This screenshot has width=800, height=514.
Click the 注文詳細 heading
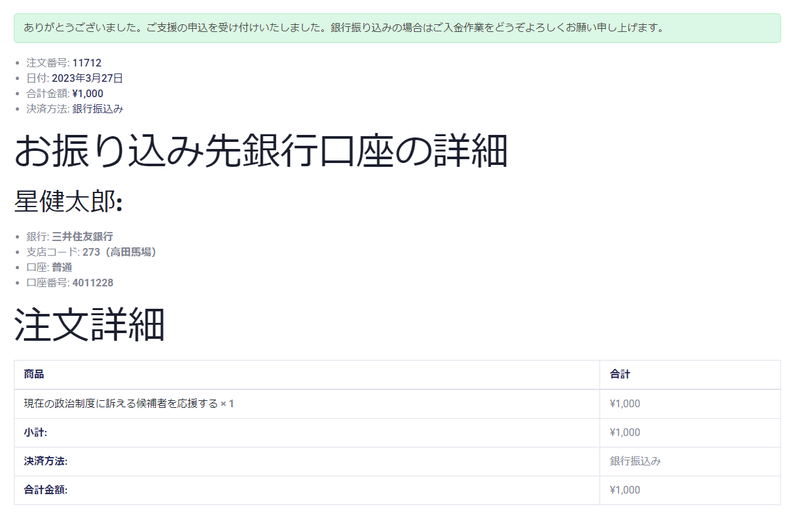point(89,325)
